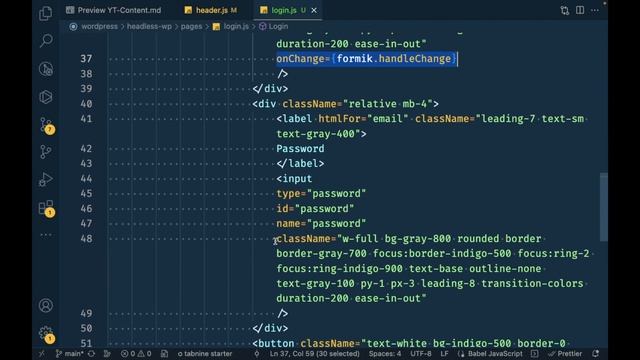Click id="password" on line 46
Viewport: 640px width, 360px height.
(x=315, y=209)
